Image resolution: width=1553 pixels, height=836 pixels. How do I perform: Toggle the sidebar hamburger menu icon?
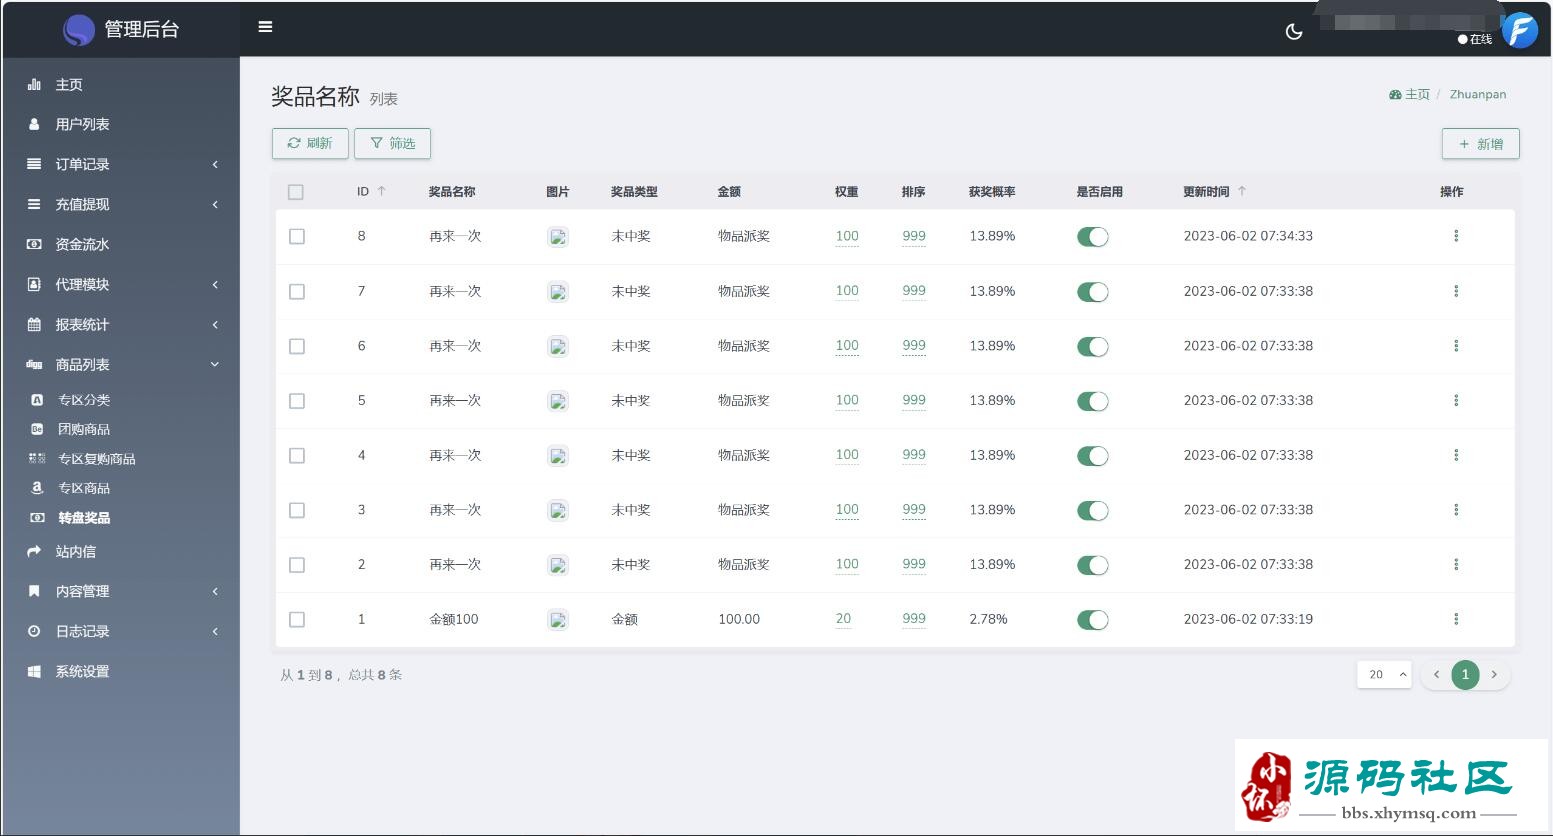[x=265, y=27]
